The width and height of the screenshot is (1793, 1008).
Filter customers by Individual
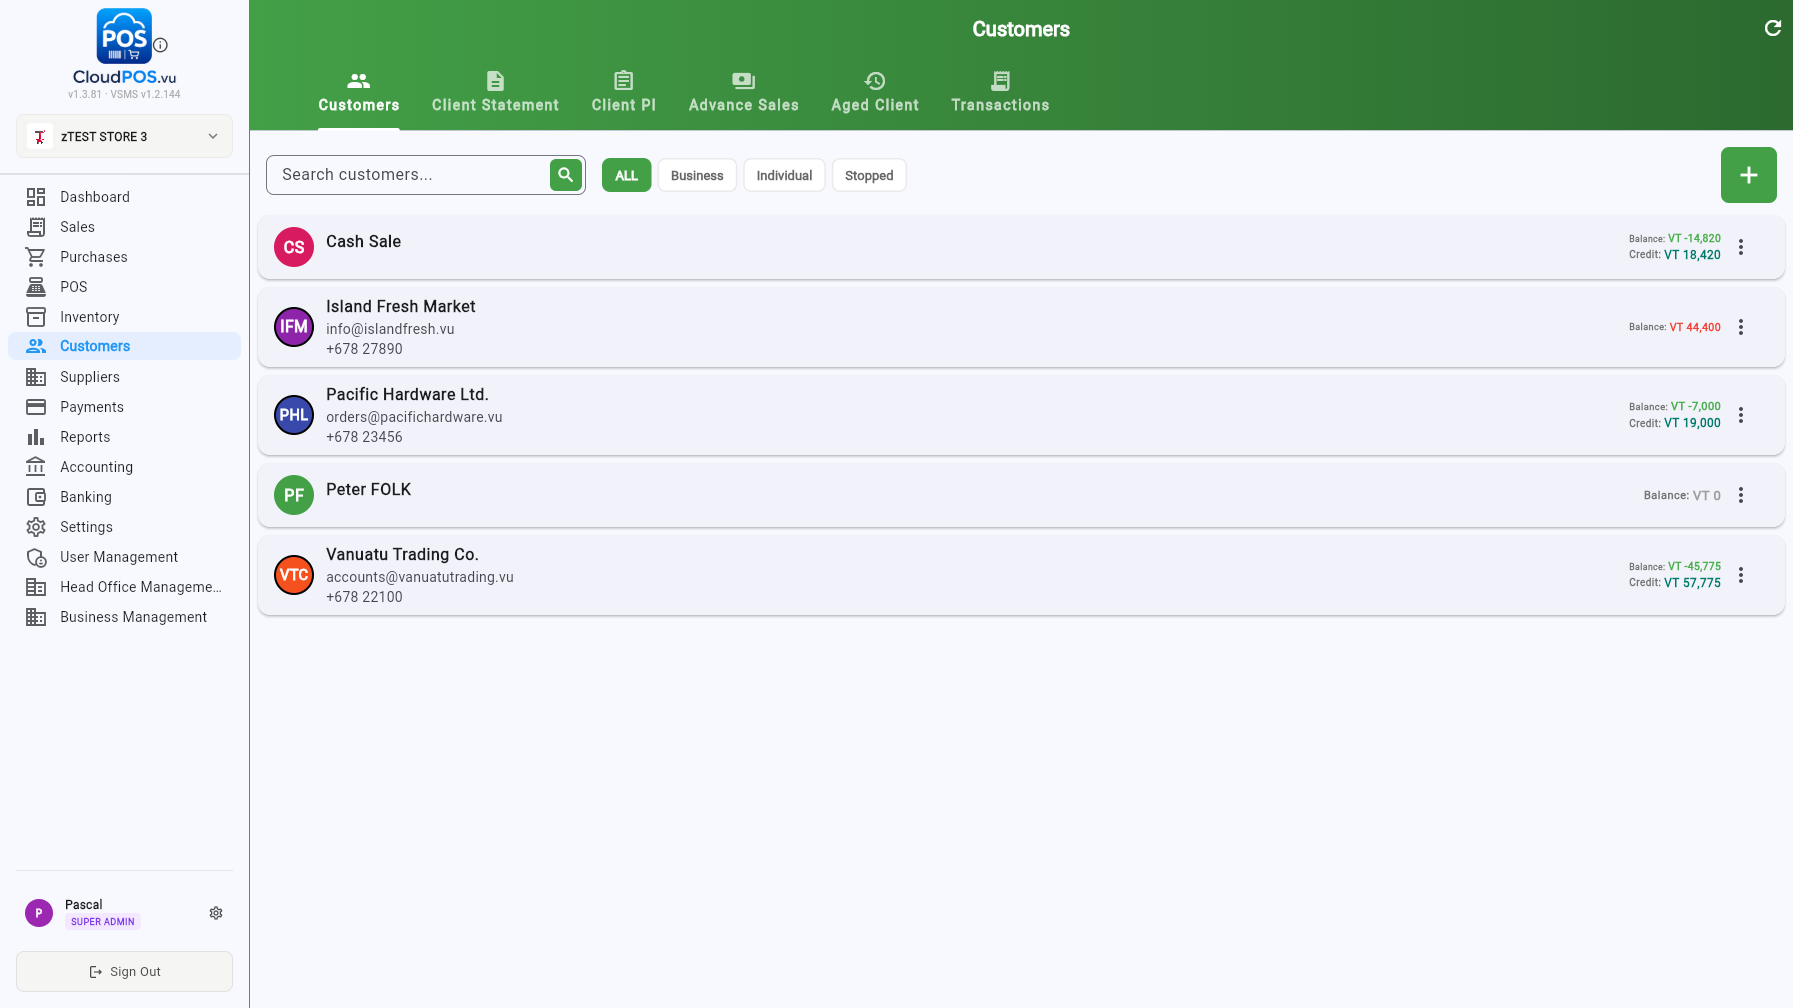784,175
